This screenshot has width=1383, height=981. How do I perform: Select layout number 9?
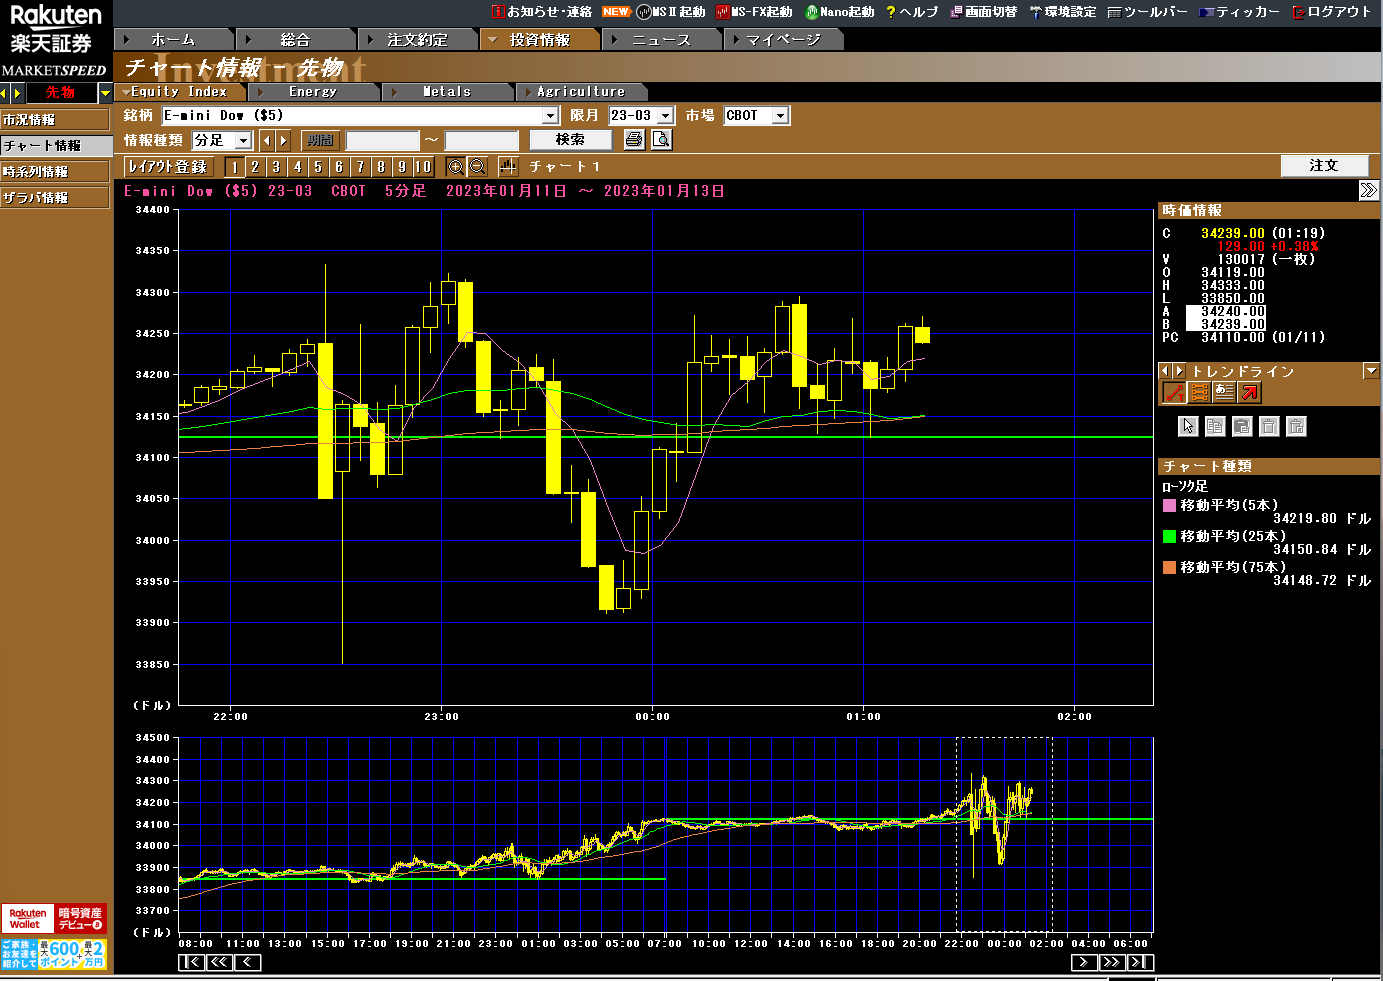(402, 167)
